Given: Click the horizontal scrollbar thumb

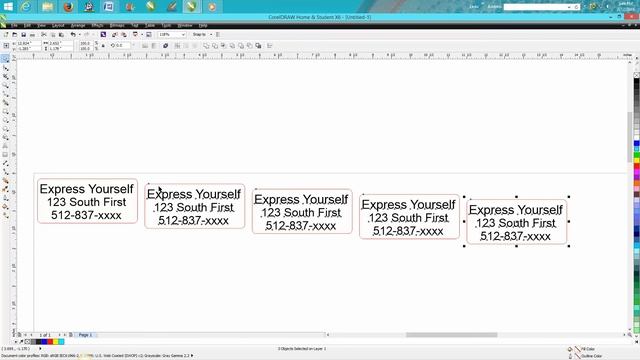Looking at the screenshot, I should click(451, 335).
